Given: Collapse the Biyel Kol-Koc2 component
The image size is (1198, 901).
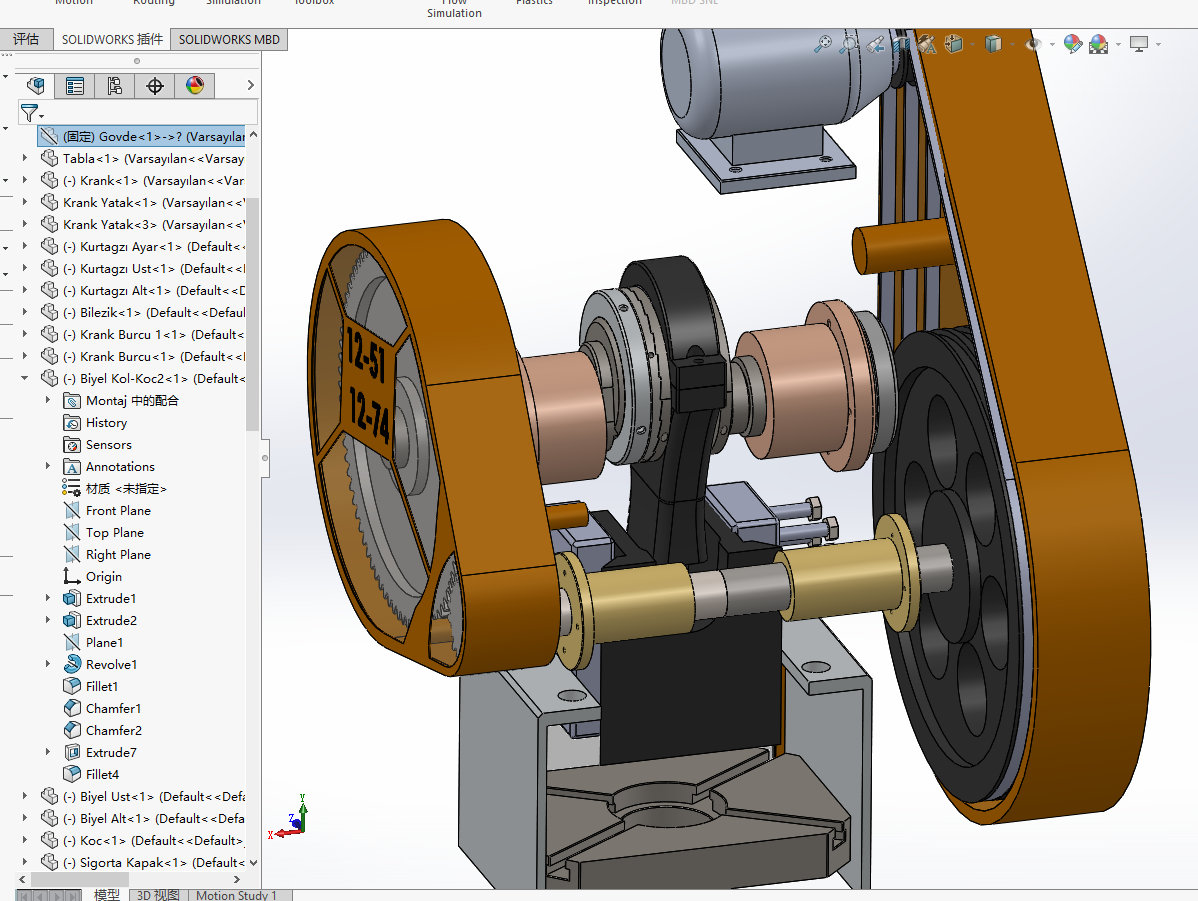Looking at the screenshot, I should pyautogui.click(x=25, y=379).
